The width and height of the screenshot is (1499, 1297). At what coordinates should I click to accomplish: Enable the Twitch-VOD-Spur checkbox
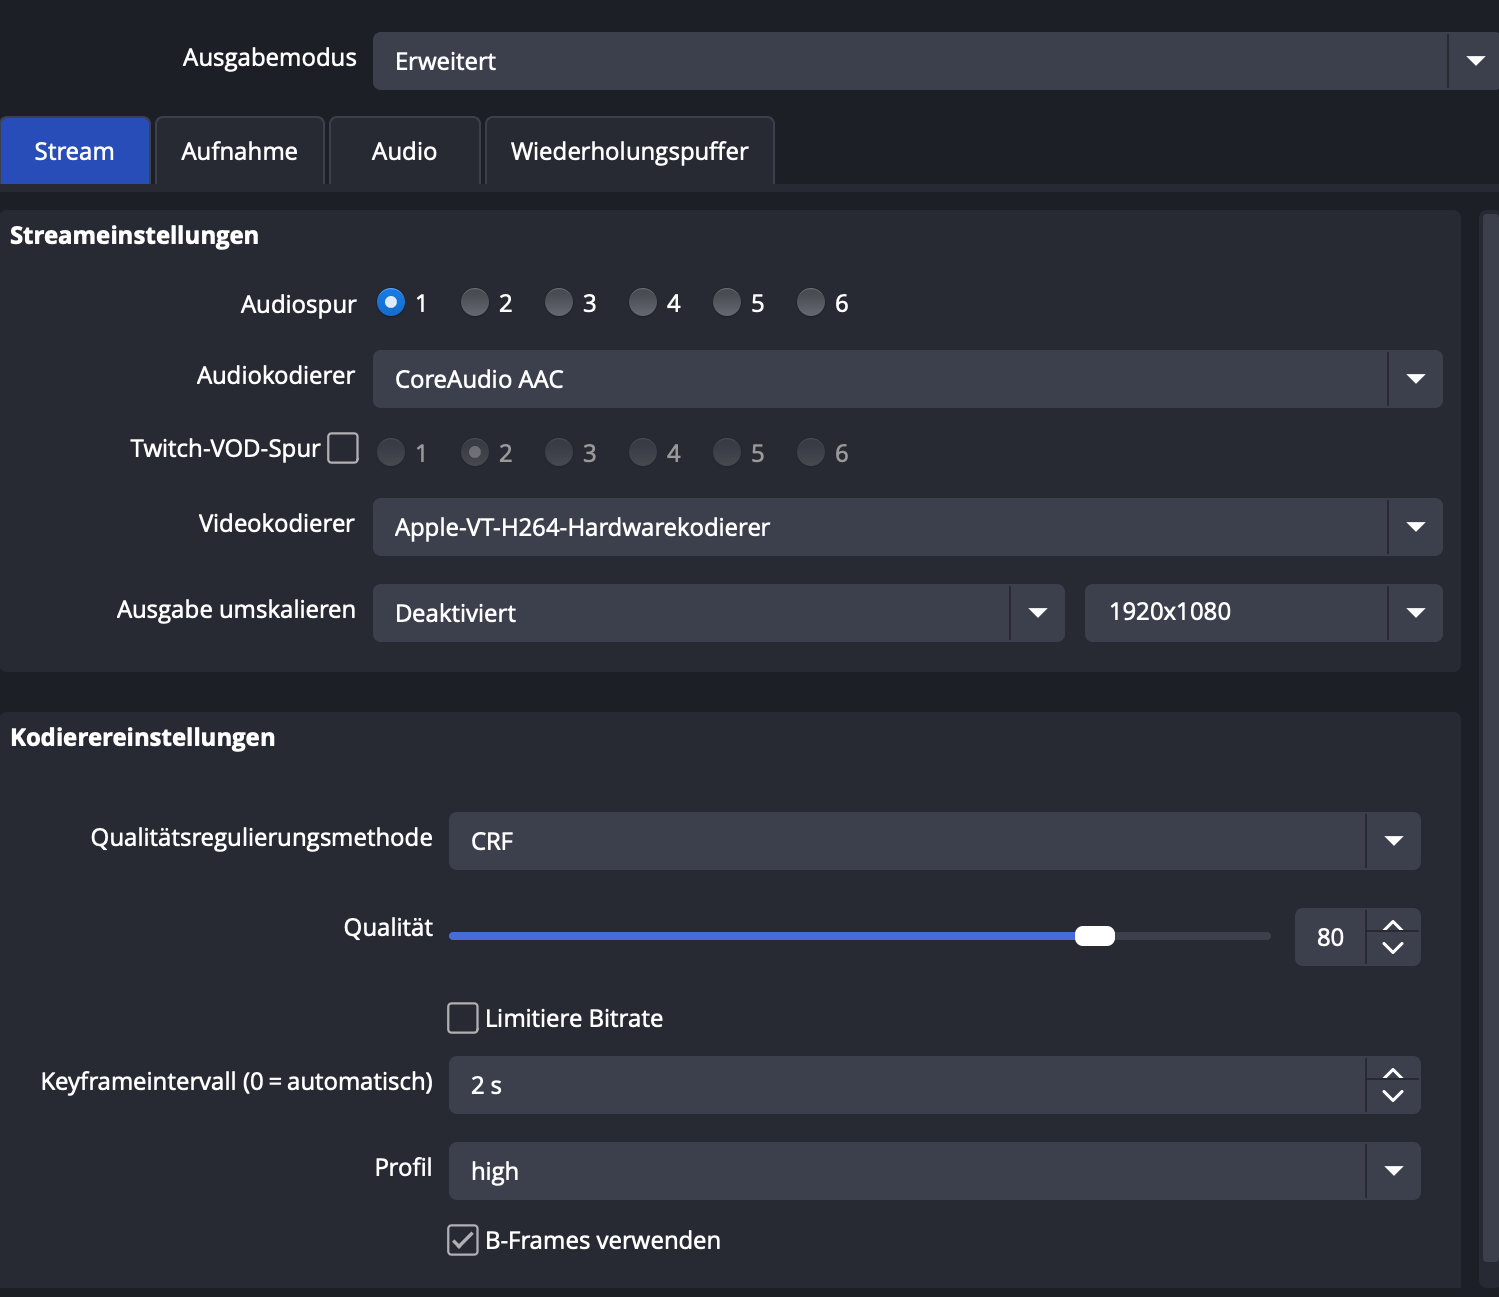tap(343, 448)
